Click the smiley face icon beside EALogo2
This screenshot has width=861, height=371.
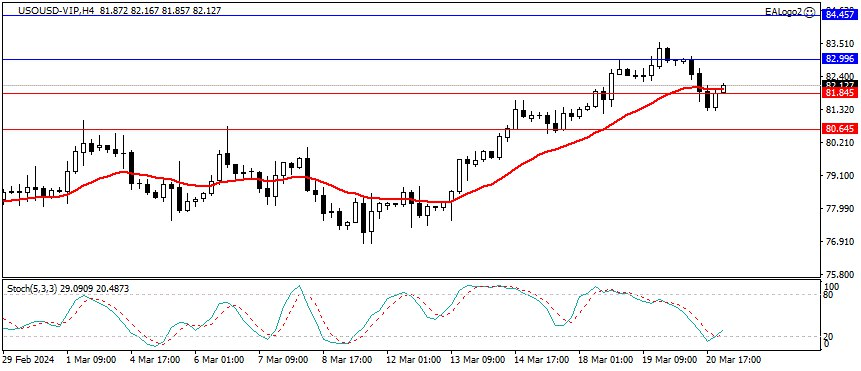[x=810, y=12]
